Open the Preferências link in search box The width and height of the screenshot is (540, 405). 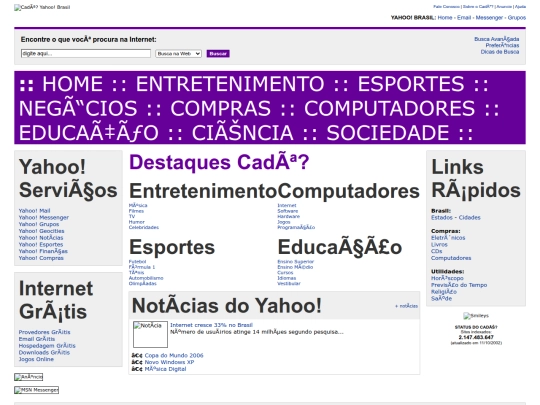coord(502,45)
